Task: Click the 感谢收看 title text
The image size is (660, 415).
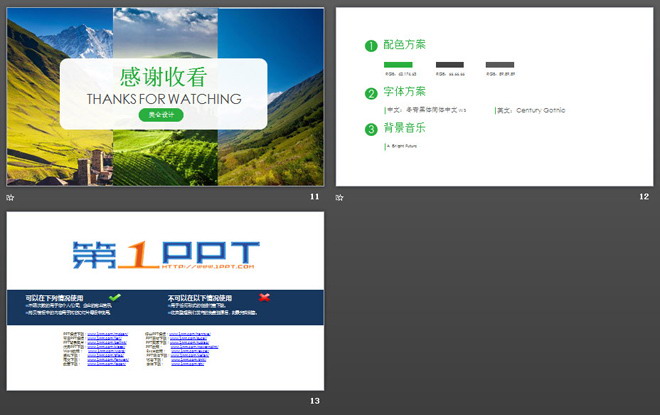Action: click(163, 77)
